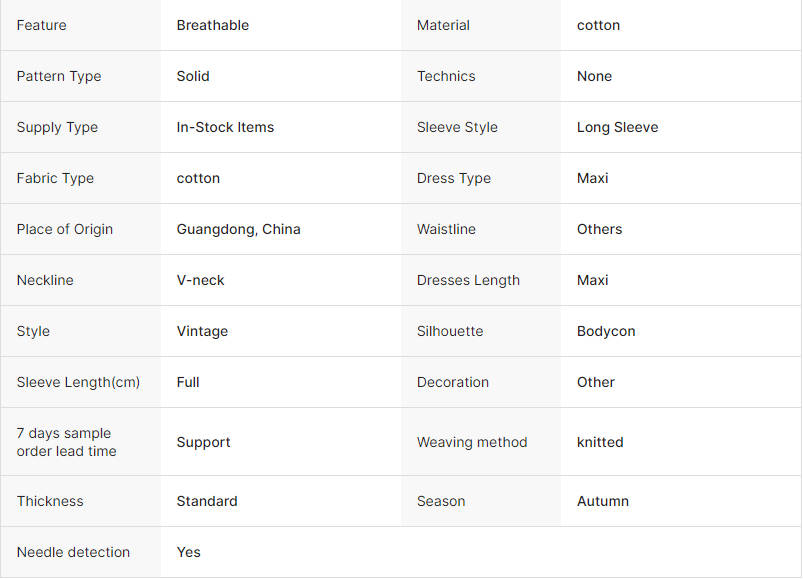Click the Support value text
The height and width of the screenshot is (579, 803).
point(203,442)
